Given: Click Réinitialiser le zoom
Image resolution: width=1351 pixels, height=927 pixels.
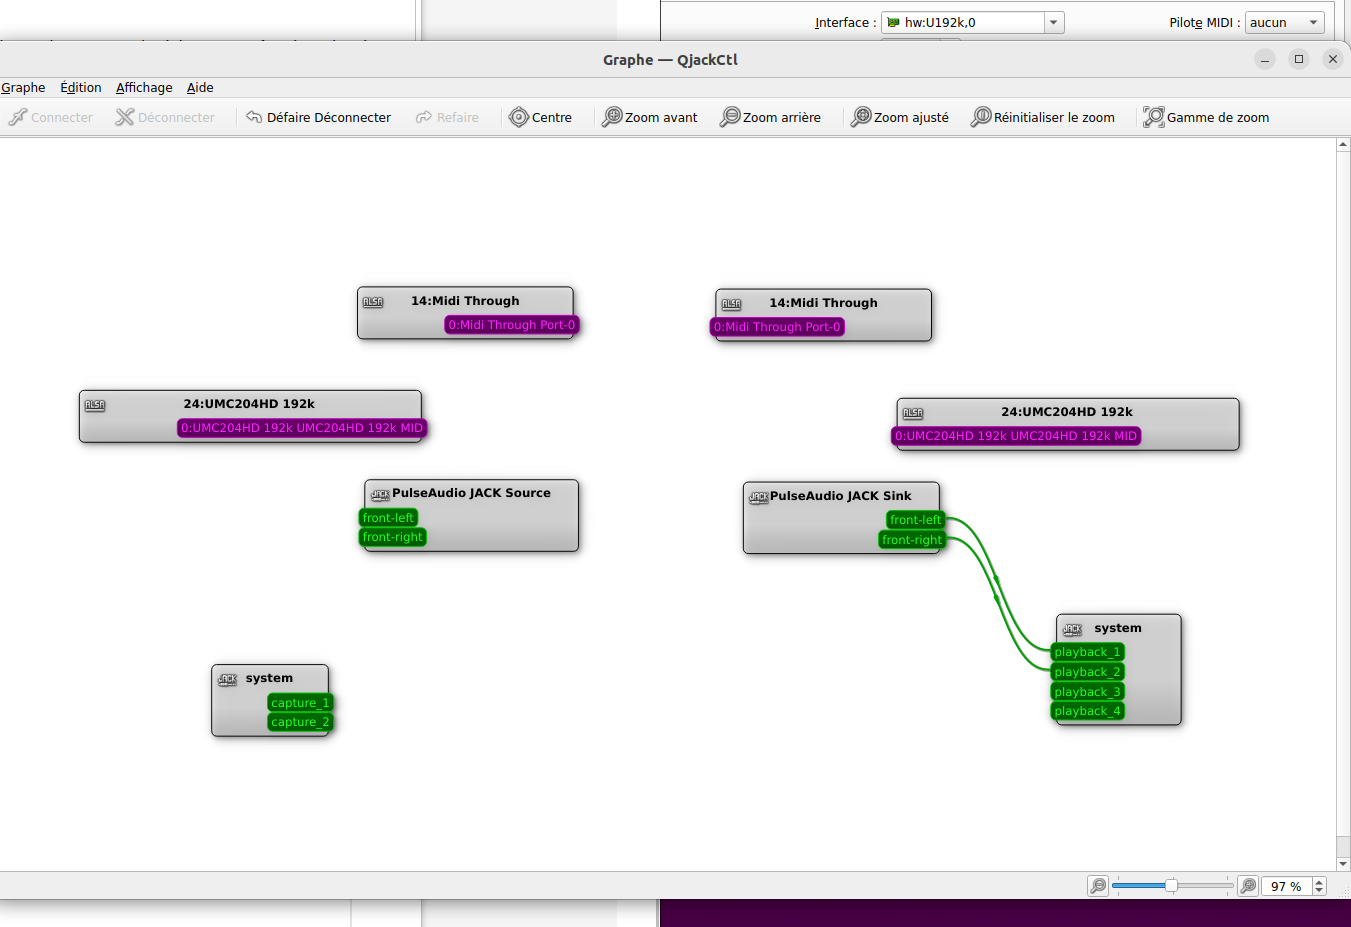Looking at the screenshot, I should [1042, 117].
